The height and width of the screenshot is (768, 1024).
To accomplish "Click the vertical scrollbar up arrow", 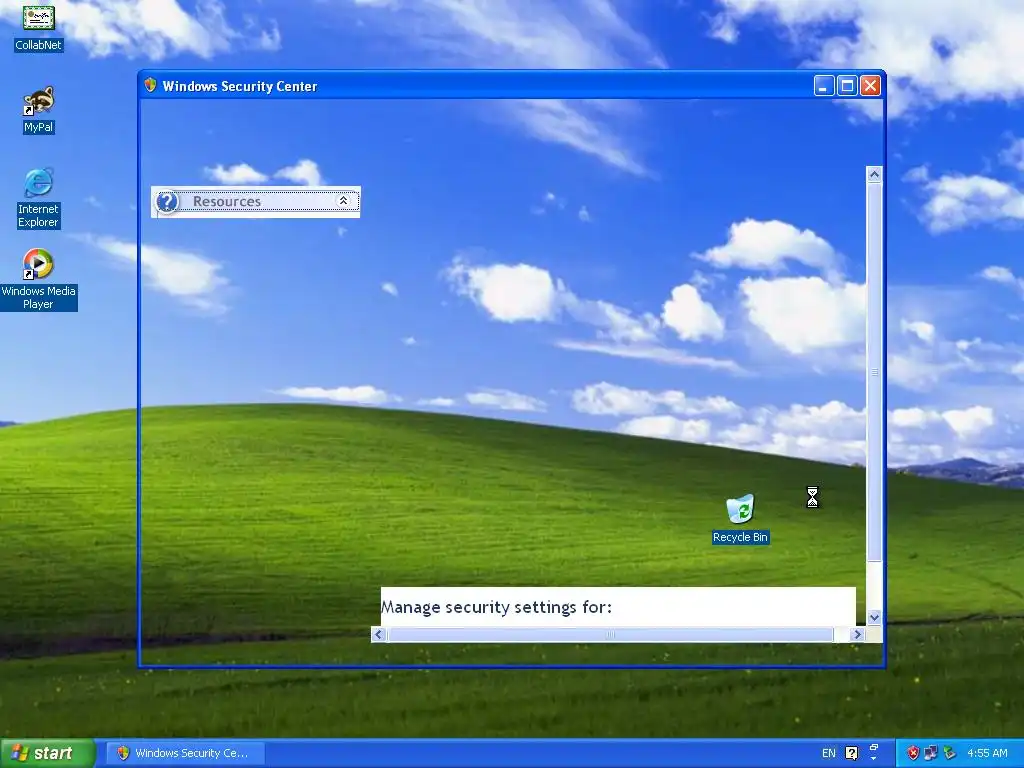I will pos(874,174).
